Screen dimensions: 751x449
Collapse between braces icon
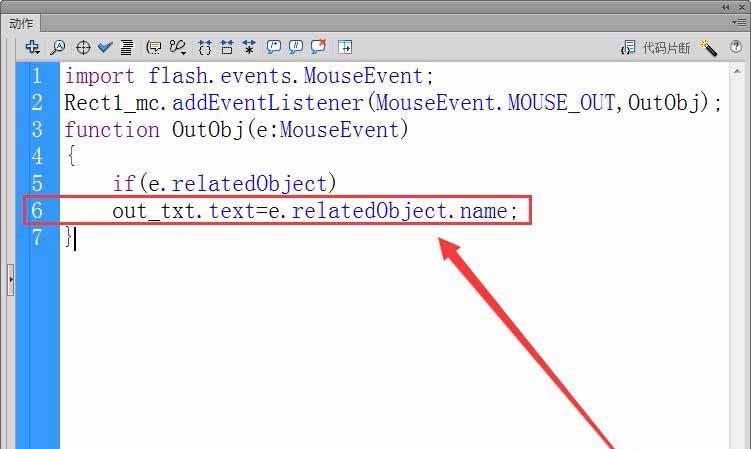point(205,47)
